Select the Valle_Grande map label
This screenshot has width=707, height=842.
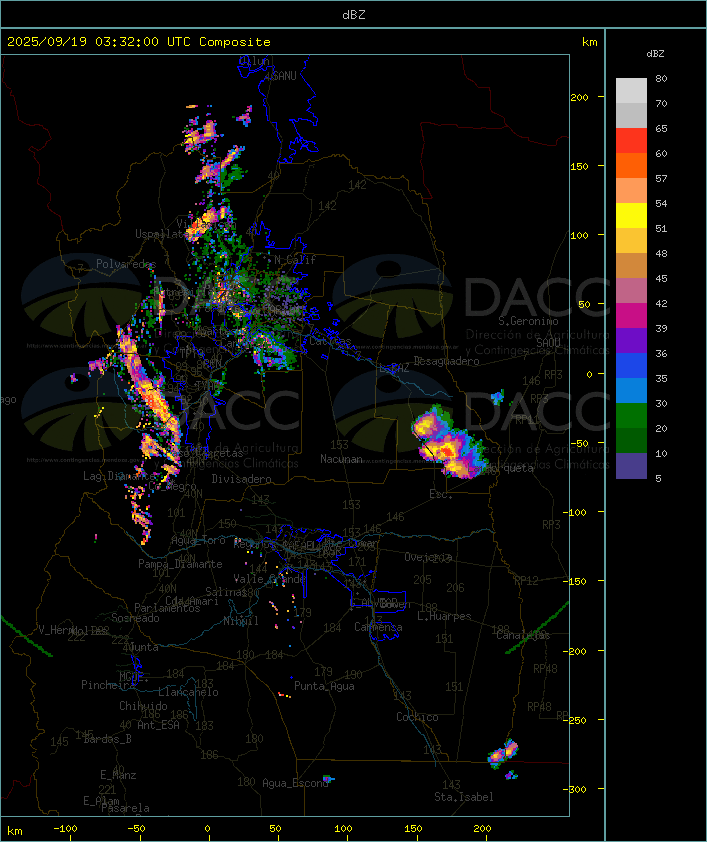pyautogui.click(x=269, y=579)
